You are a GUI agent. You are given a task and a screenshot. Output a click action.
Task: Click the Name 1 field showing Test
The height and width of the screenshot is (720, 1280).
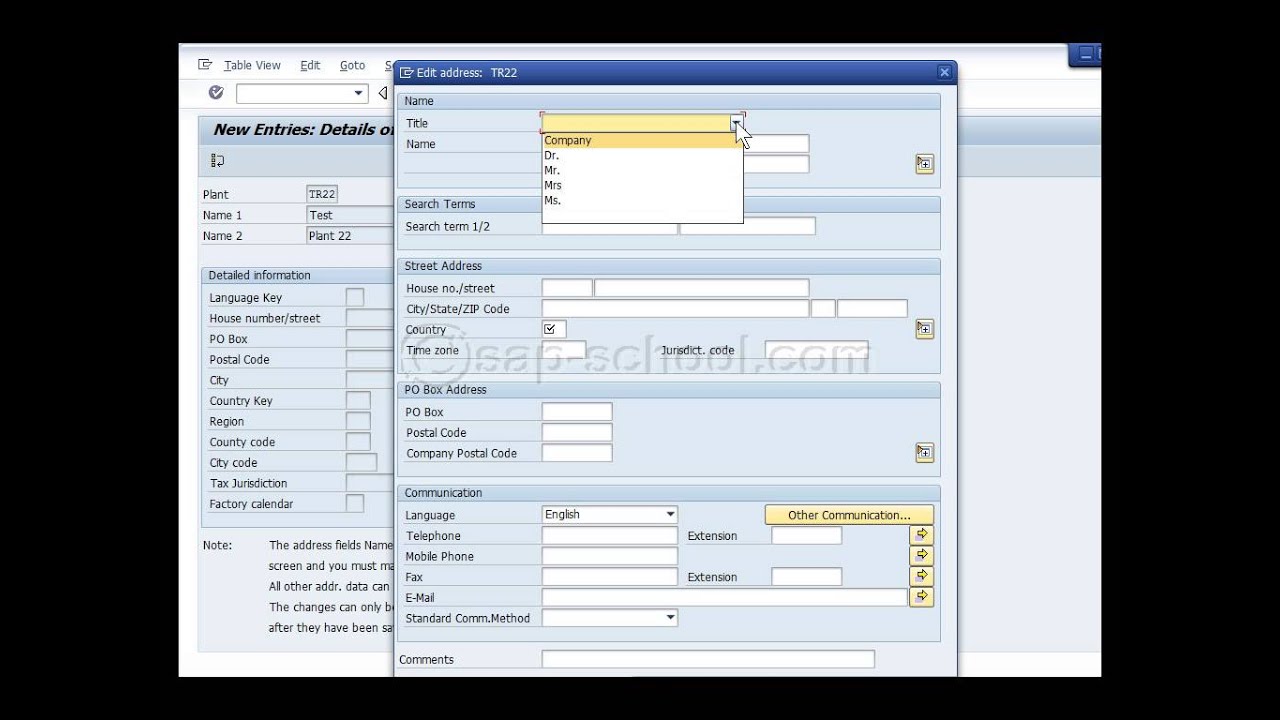tap(350, 215)
